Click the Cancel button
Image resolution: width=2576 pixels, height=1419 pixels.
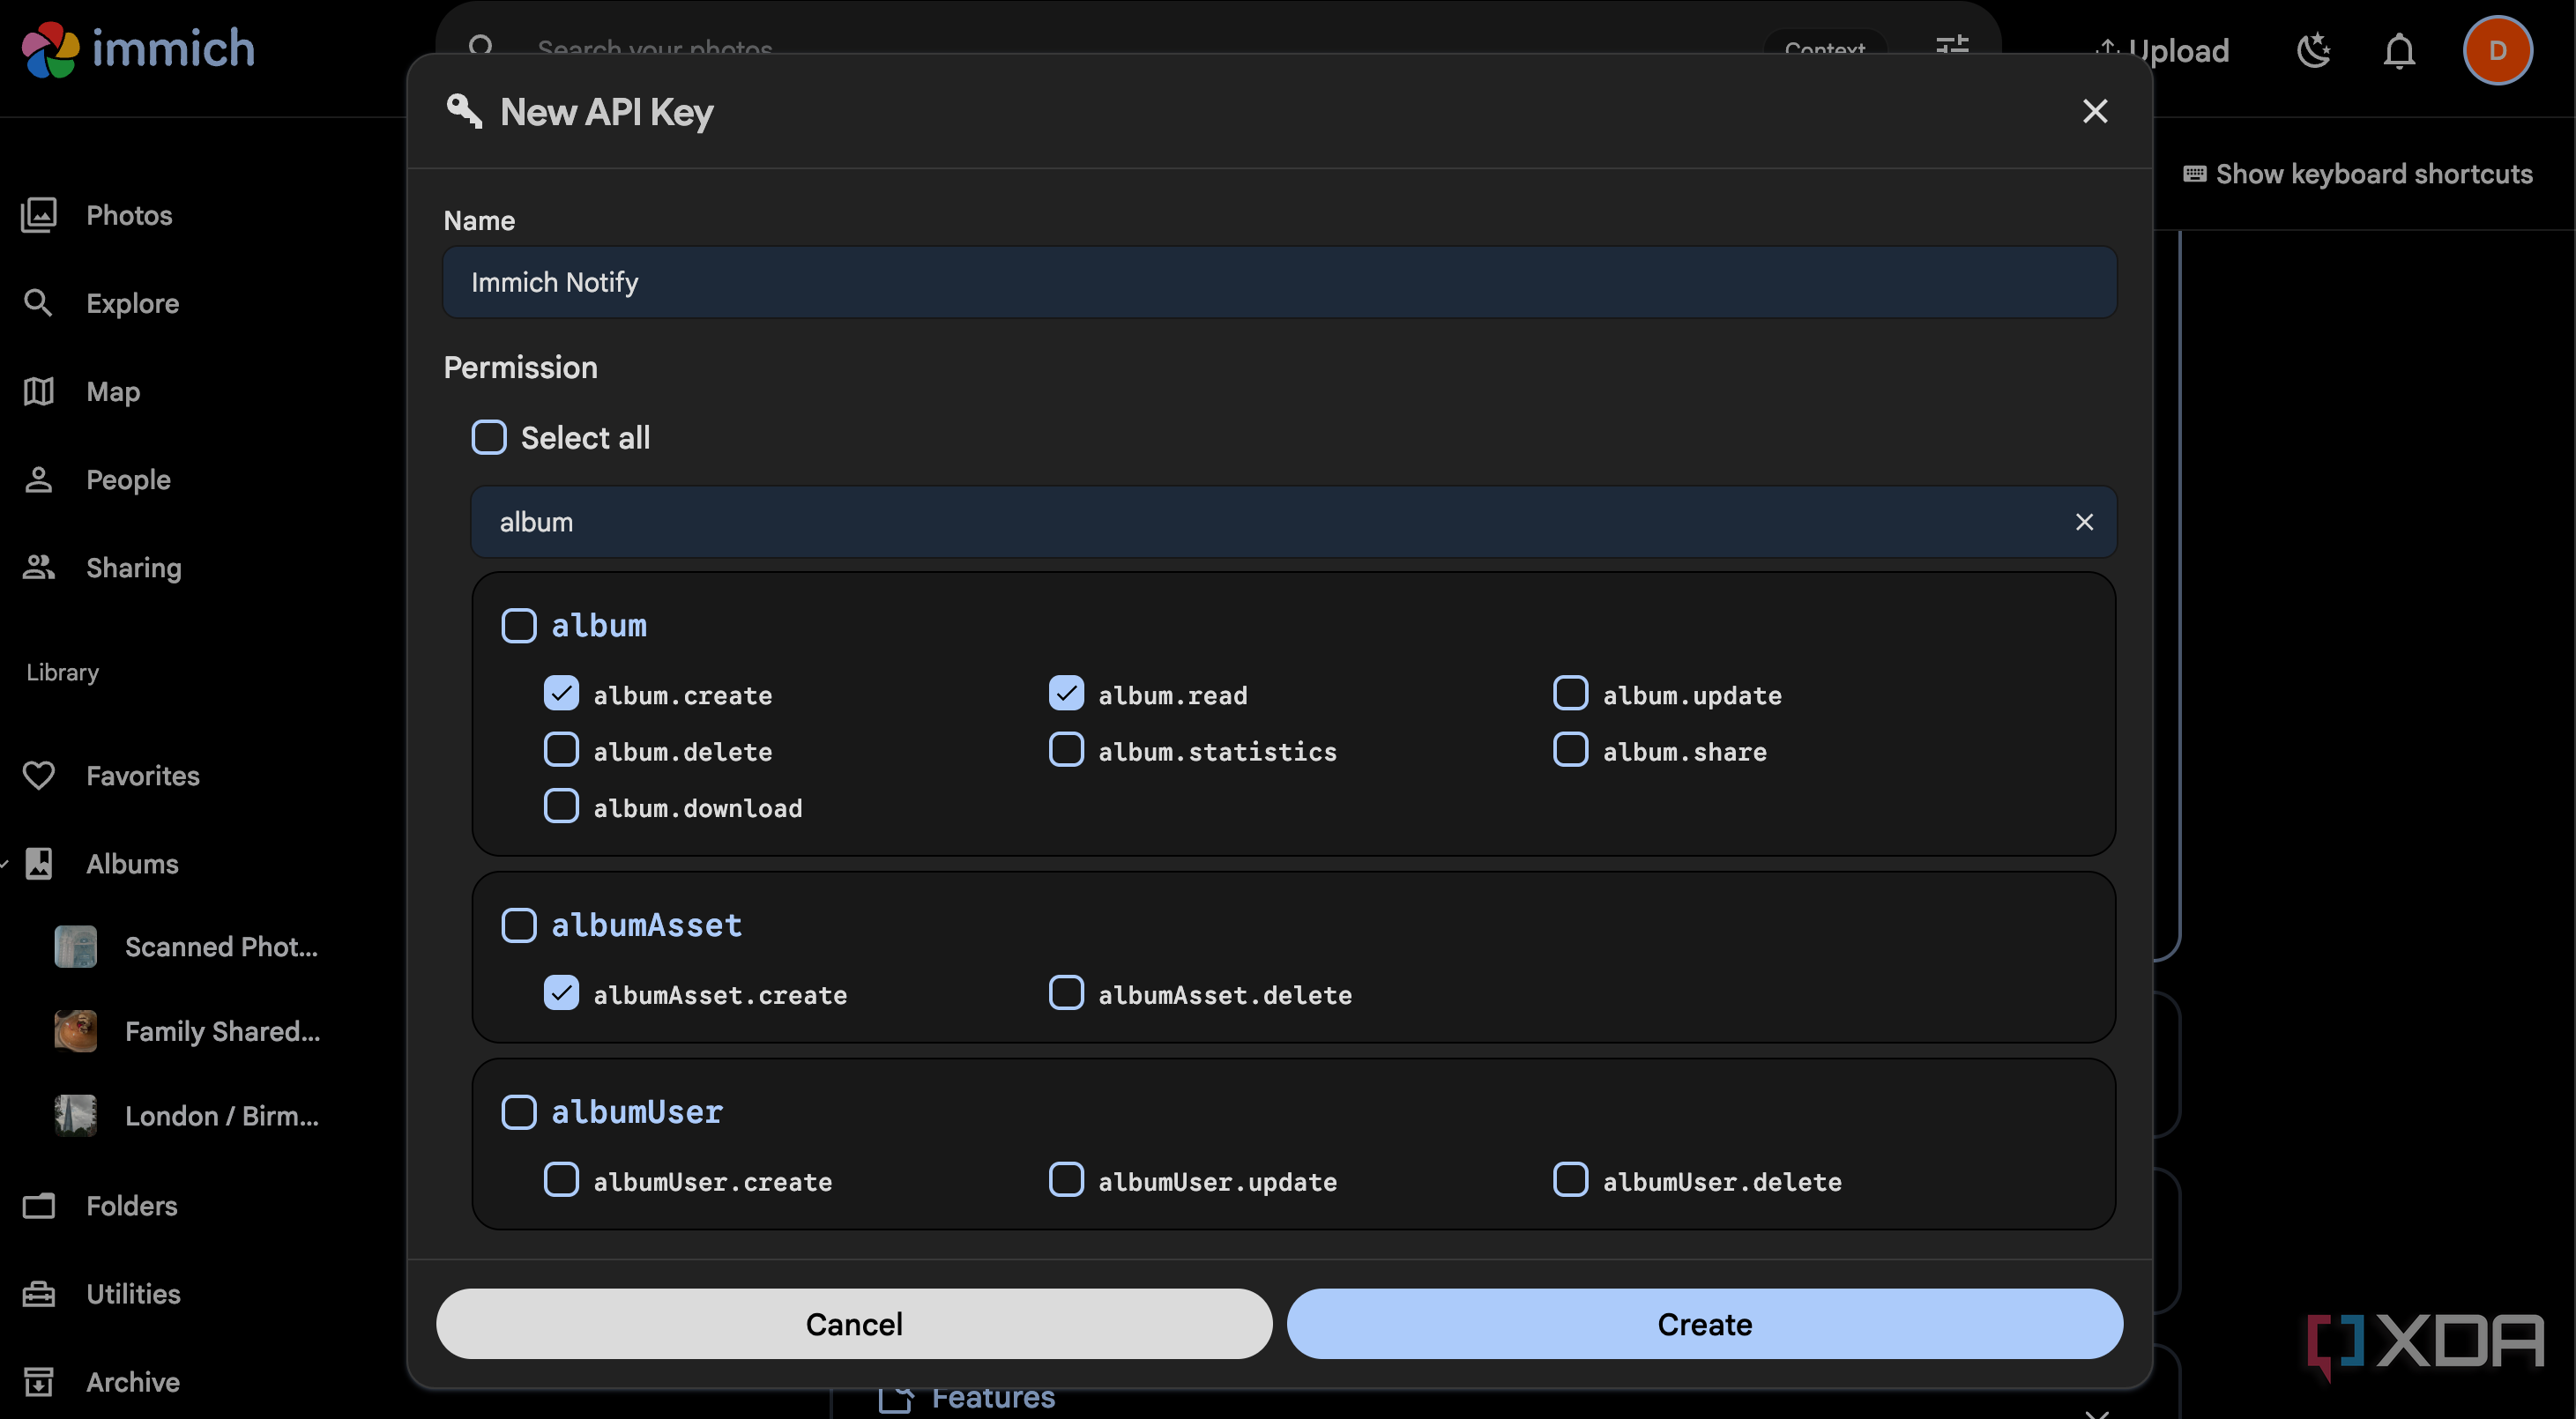(x=854, y=1323)
